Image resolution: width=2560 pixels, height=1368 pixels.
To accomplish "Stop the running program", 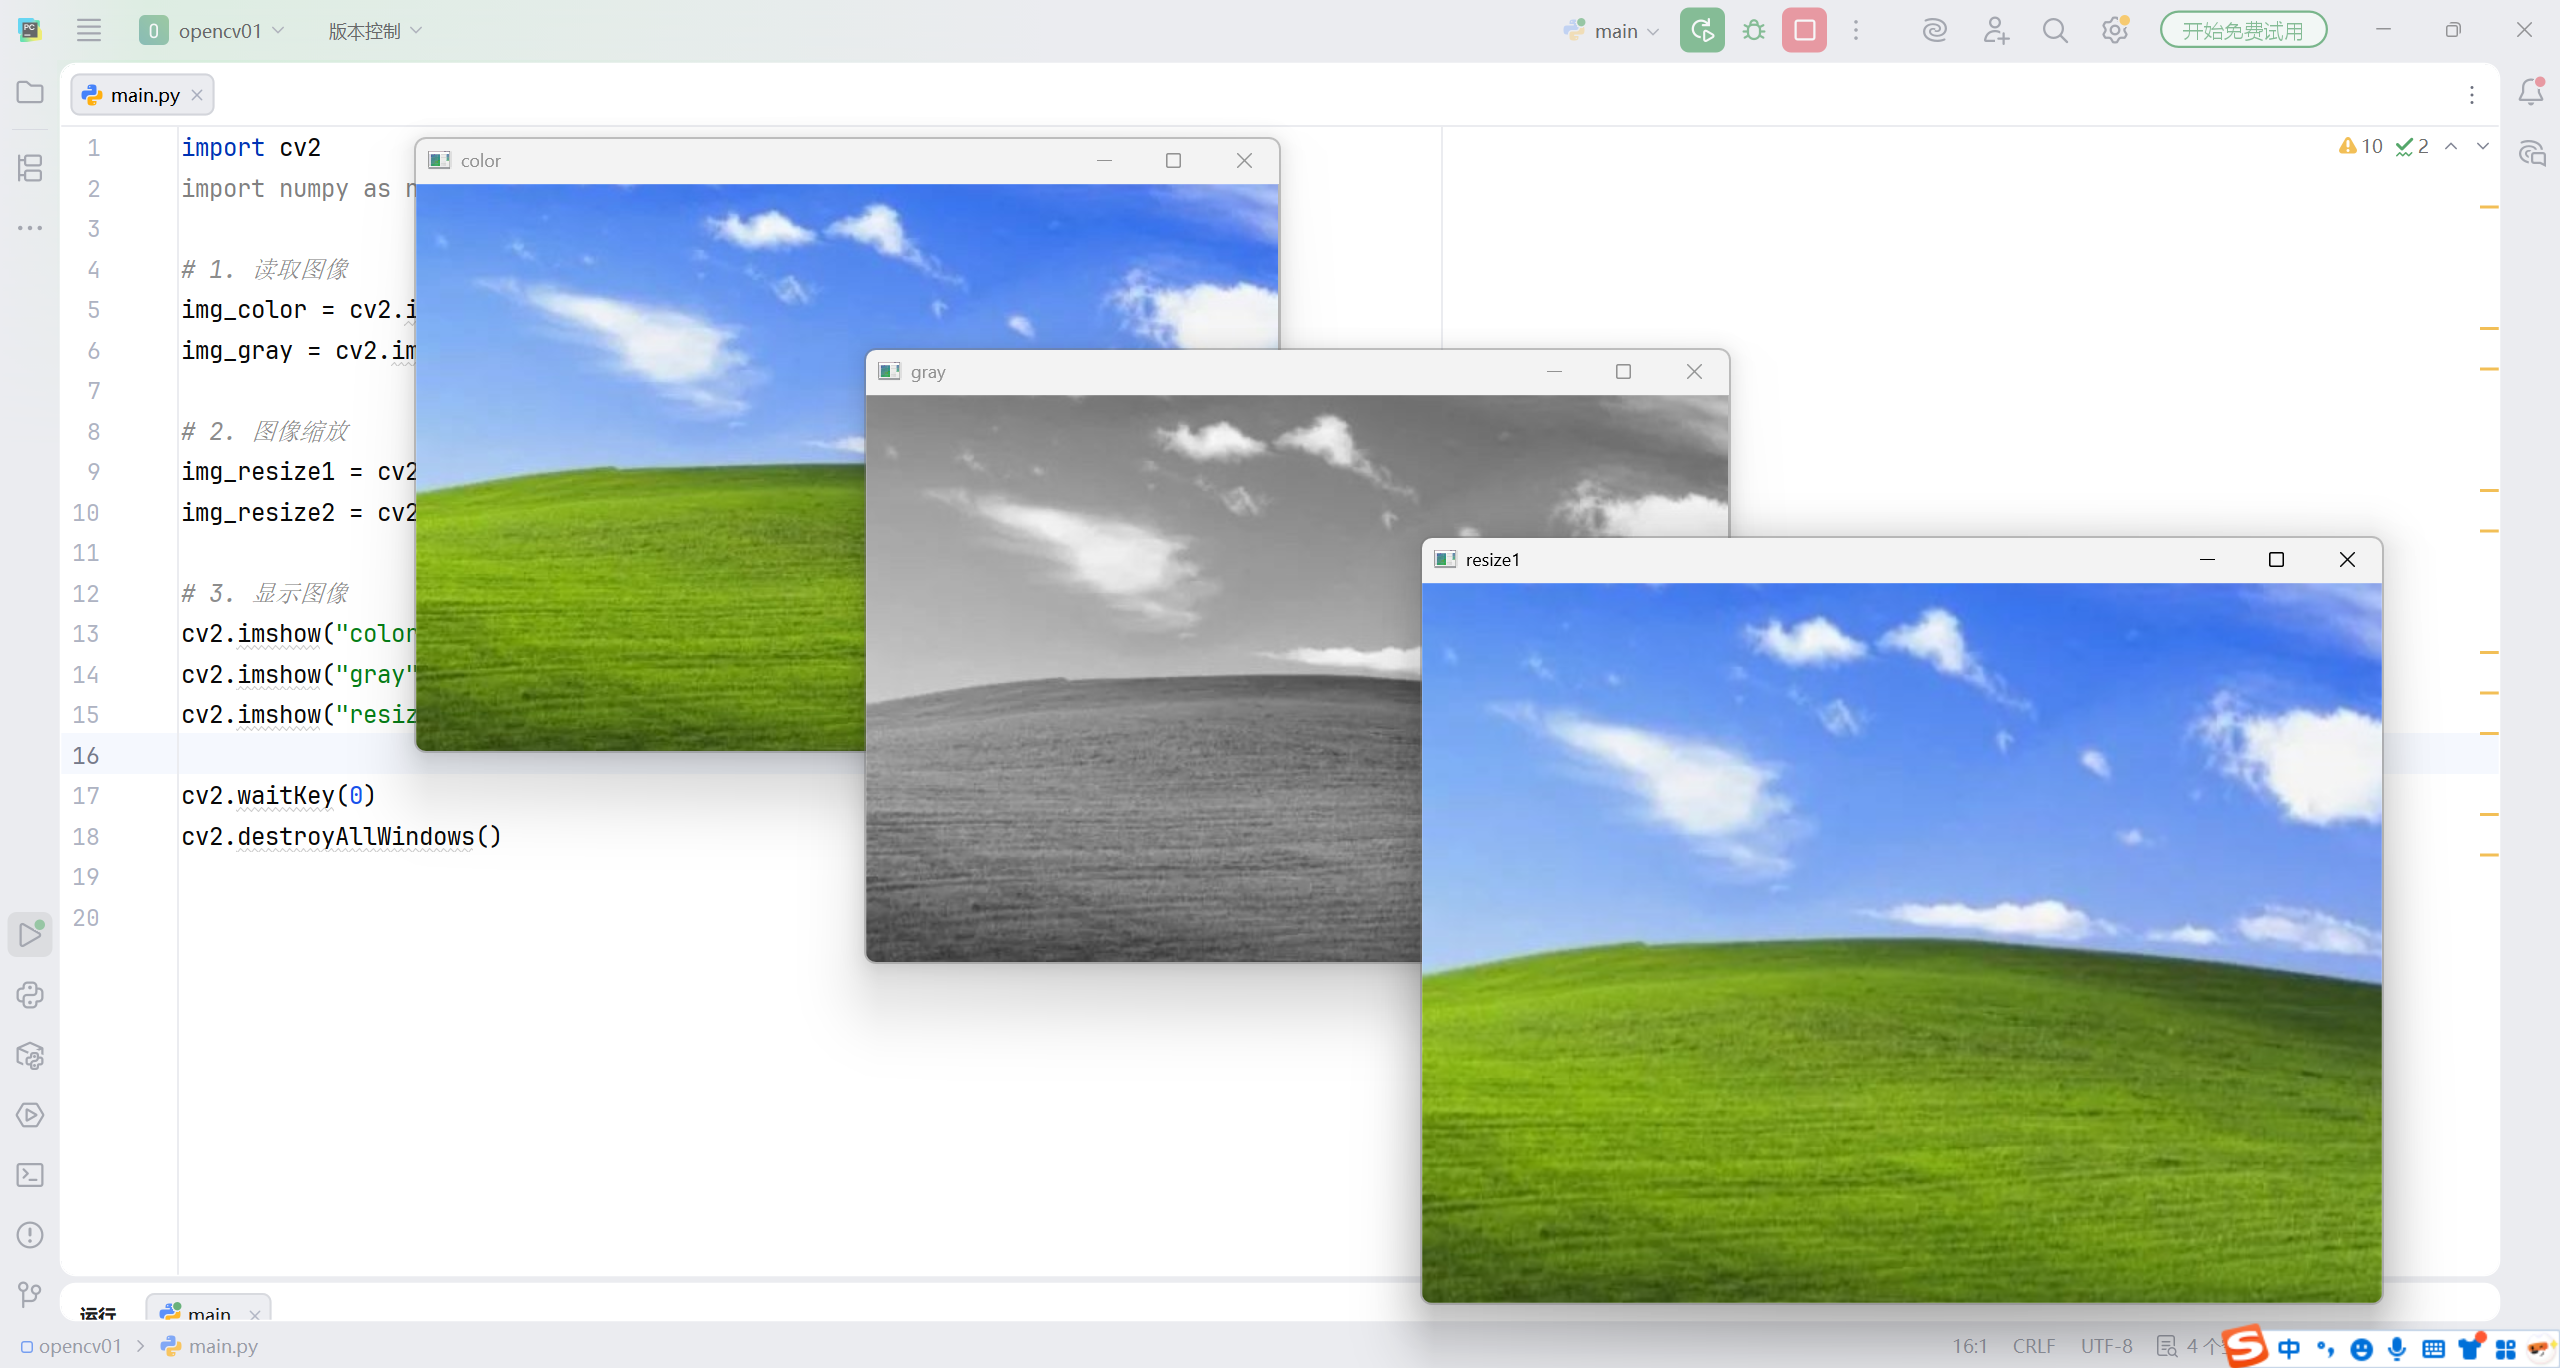I will coord(1804,30).
